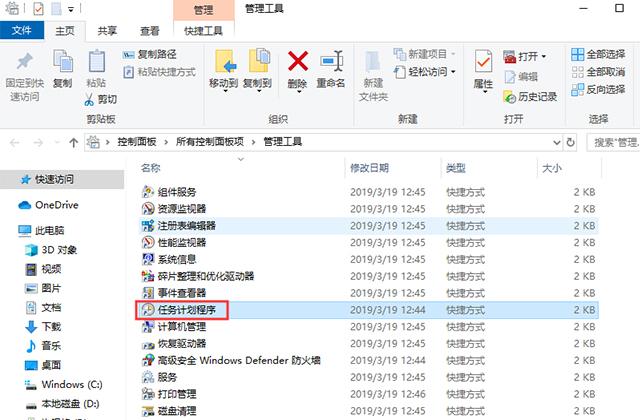This screenshot has height=420, width=640.
Task: Click the Paste clipboard icon
Action: point(97,62)
